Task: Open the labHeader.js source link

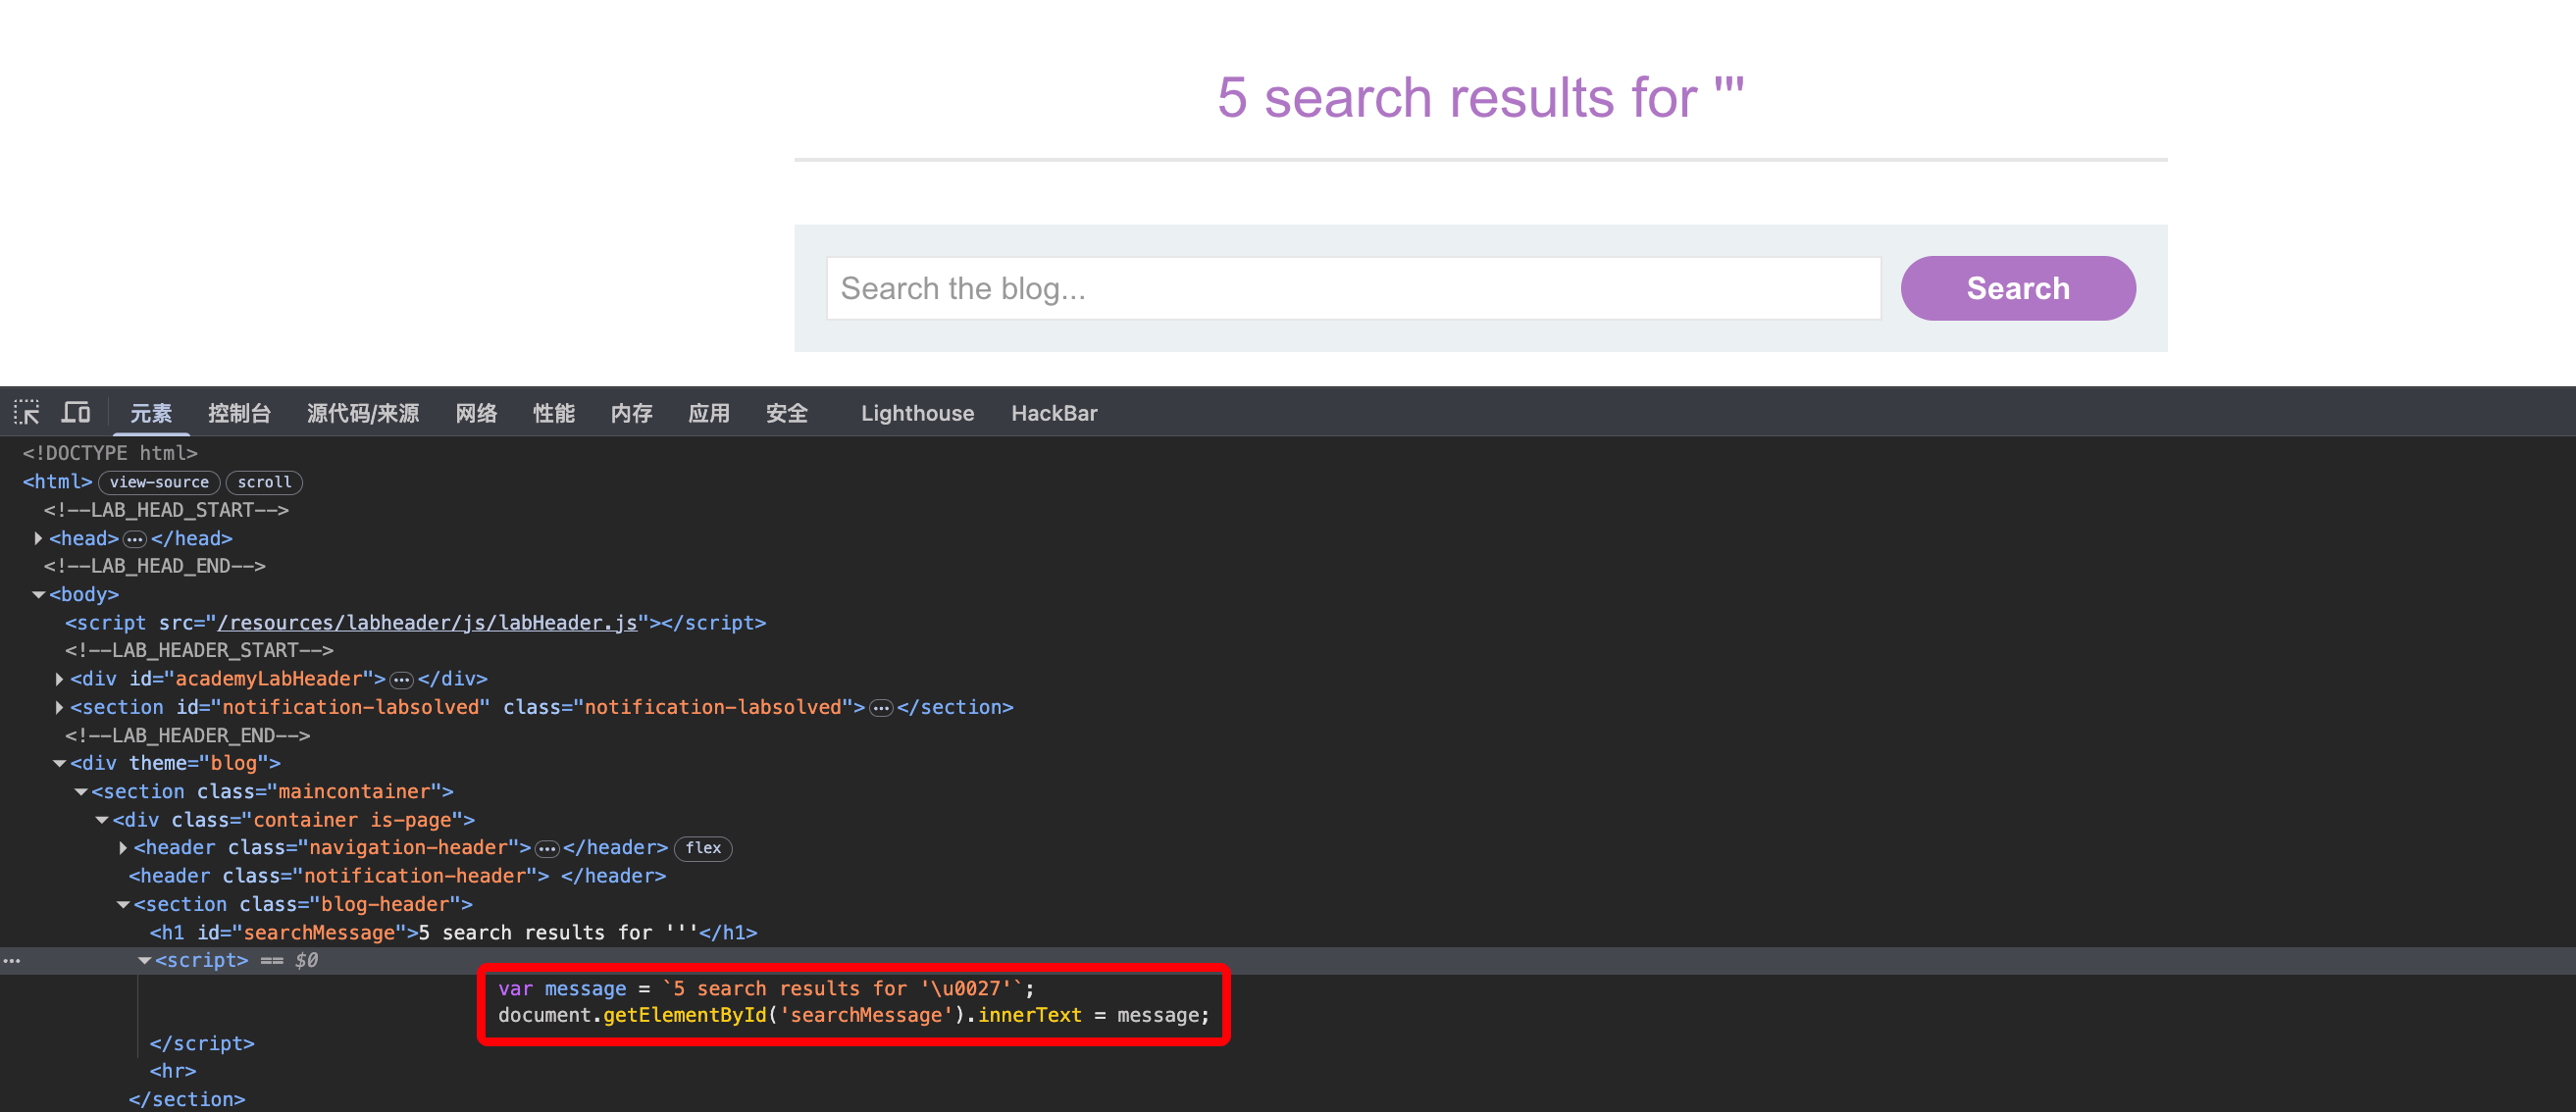Action: point(427,622)
